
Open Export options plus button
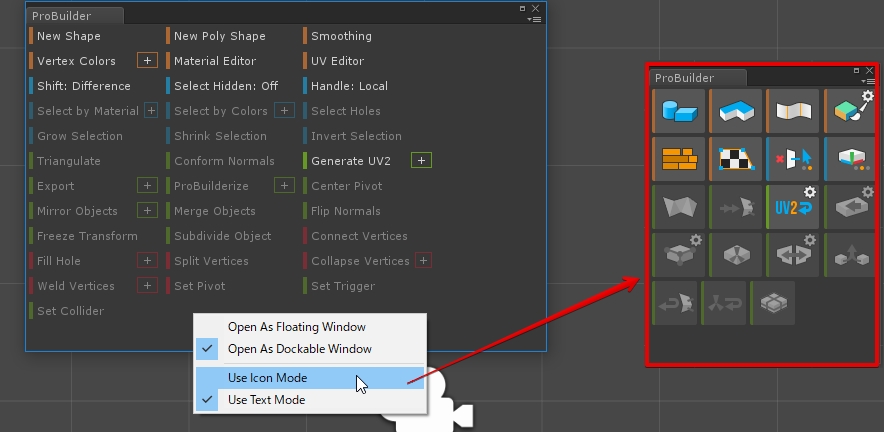coord(147,186)
